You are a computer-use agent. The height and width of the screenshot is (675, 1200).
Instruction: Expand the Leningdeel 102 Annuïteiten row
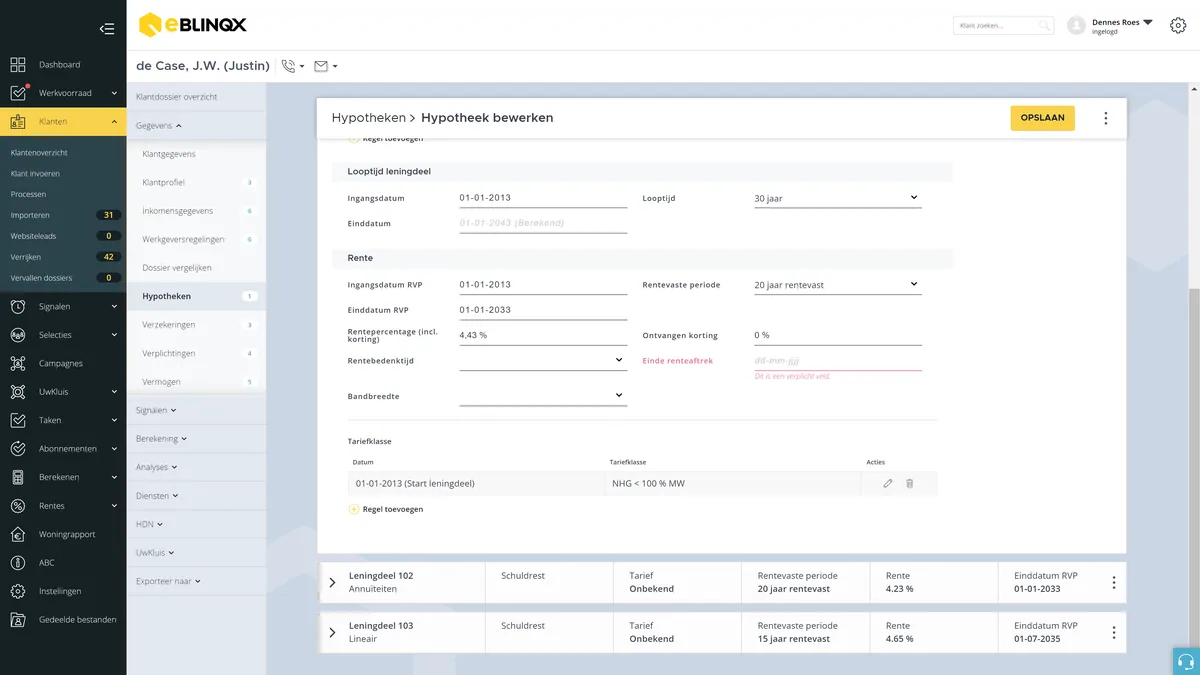click(332, 583)
